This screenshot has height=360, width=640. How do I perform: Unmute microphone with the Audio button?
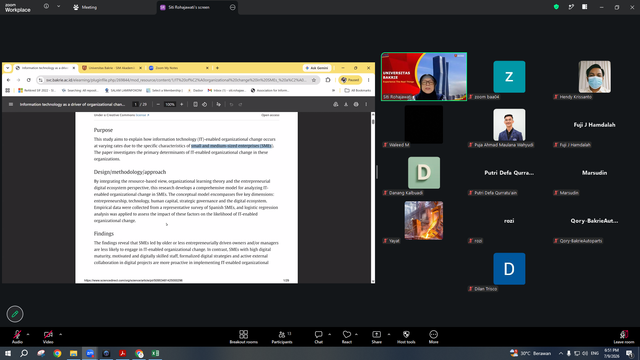click(17, 336)
